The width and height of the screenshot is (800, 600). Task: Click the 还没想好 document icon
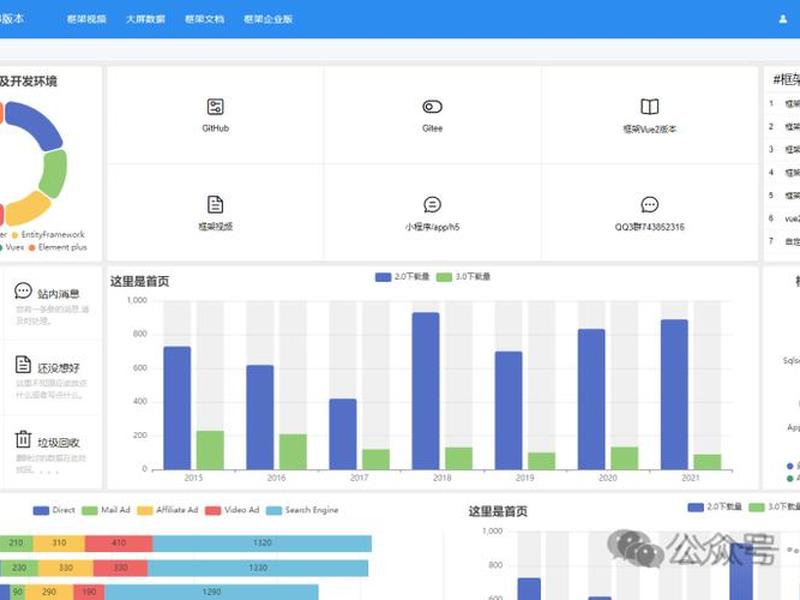pos(23,365)
